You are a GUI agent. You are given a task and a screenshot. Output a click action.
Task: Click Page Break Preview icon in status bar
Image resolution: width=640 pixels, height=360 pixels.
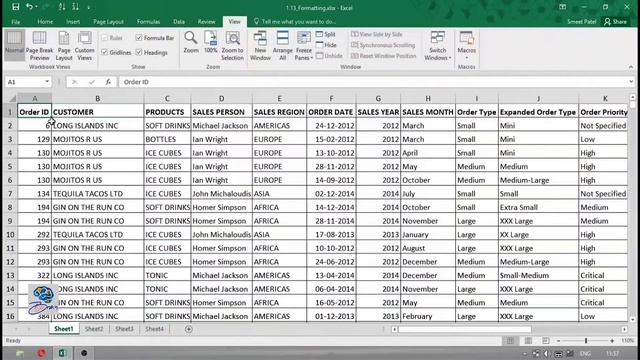click(546, 340)
